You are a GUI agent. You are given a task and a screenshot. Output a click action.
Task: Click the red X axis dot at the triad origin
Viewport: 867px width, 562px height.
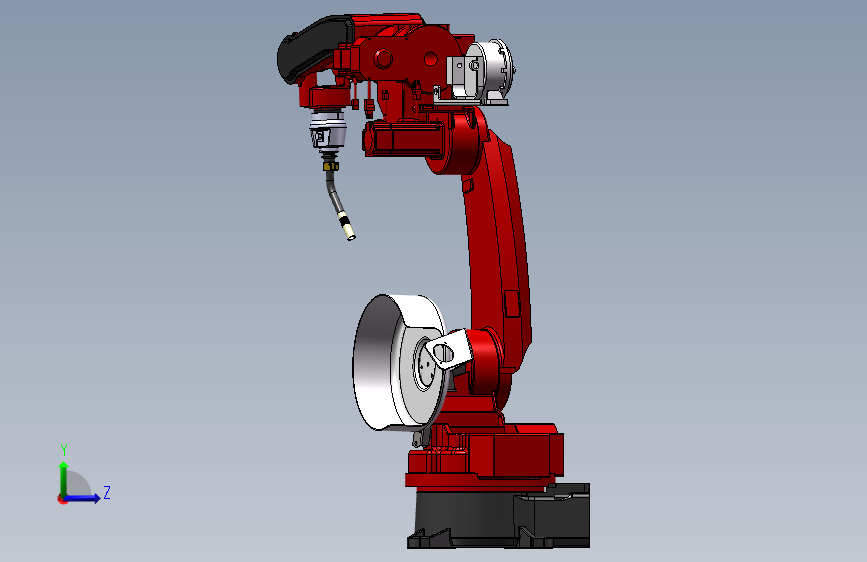tap(62, 499)
